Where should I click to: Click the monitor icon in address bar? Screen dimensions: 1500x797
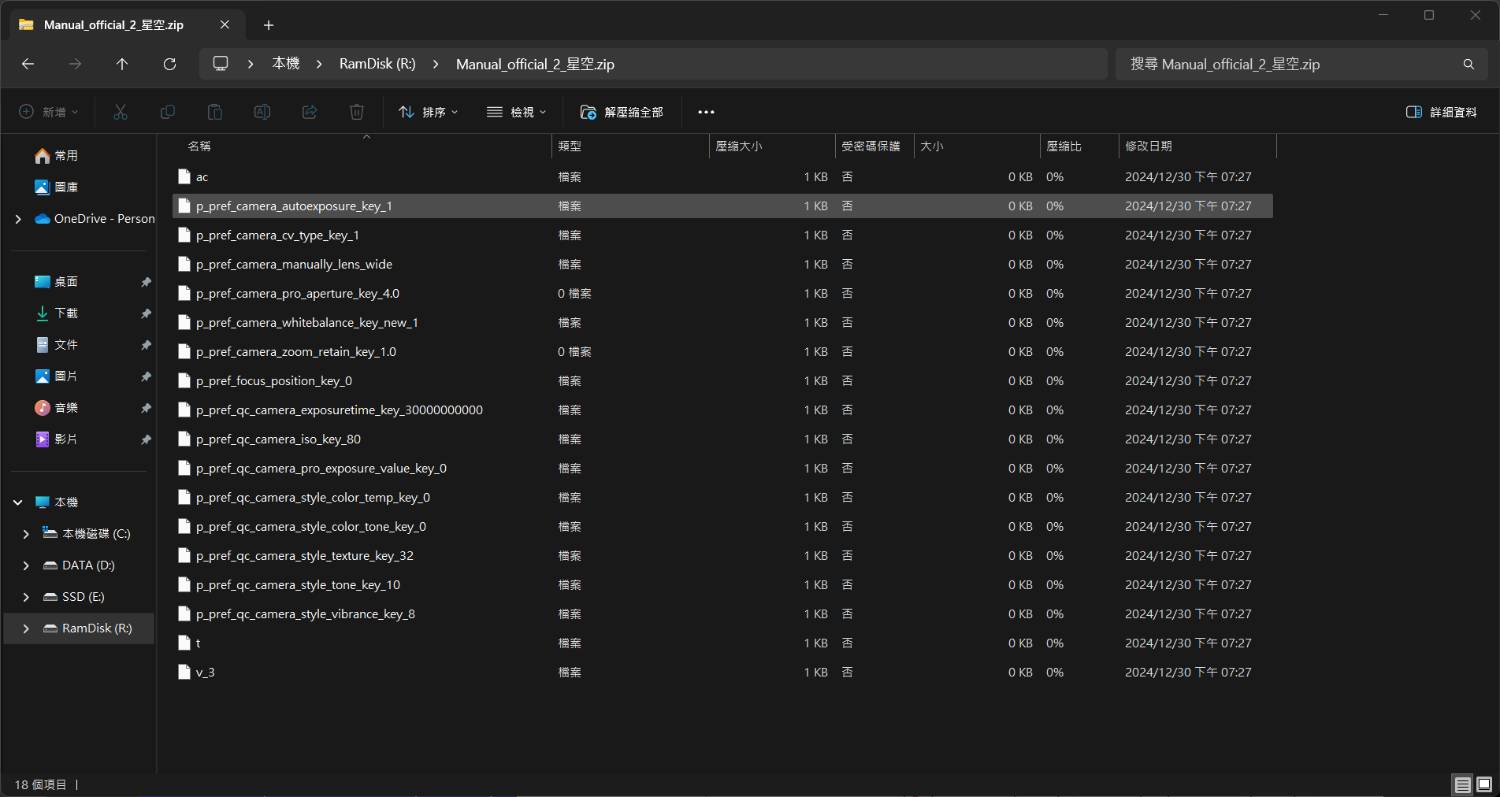(x=221, y=63)
